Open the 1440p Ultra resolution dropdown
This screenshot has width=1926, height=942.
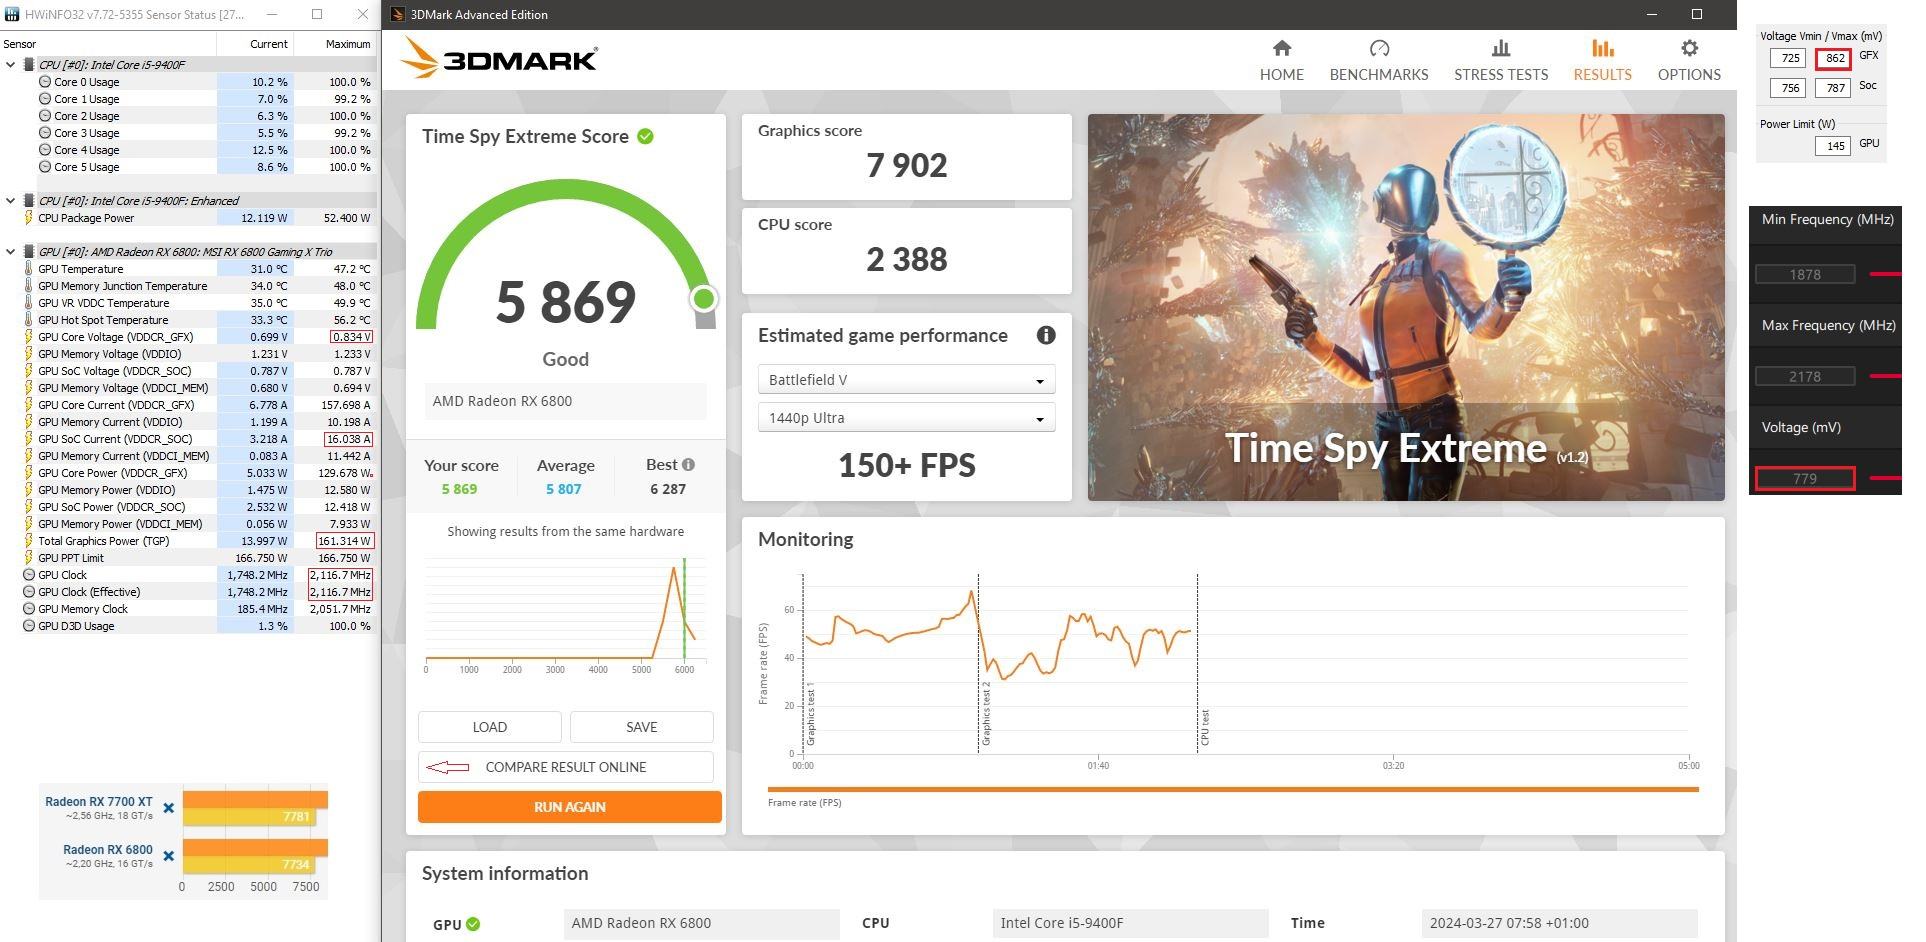point(906,418)
